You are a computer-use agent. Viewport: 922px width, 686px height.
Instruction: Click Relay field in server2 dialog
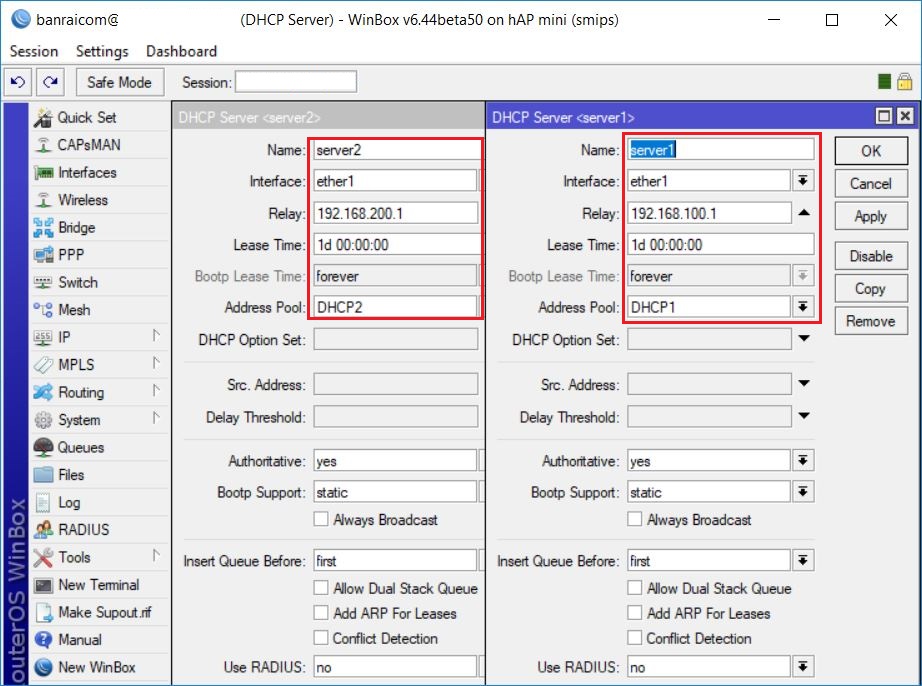(x=396, y=213)
